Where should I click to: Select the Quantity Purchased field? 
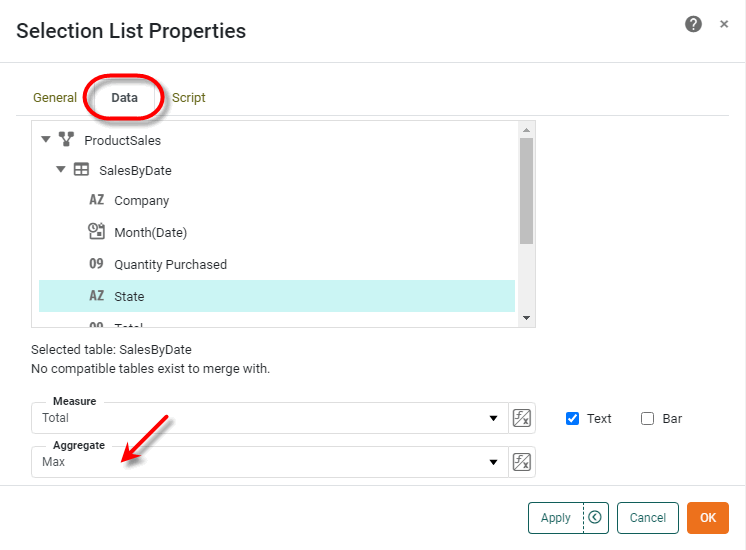pyautogui.click(x=170, y=265)
